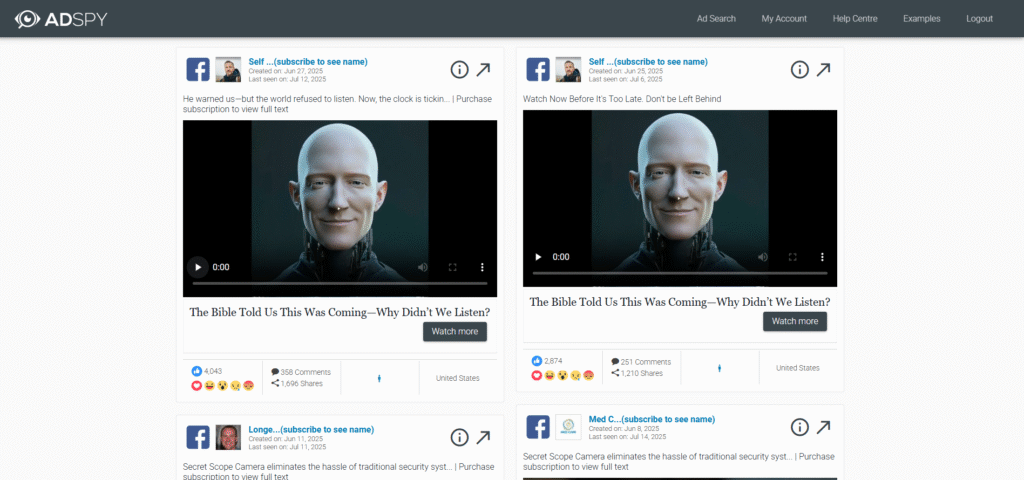Click Facebook icon on Med C... ad card
1024x480 pixels.
tap(537, 426)
